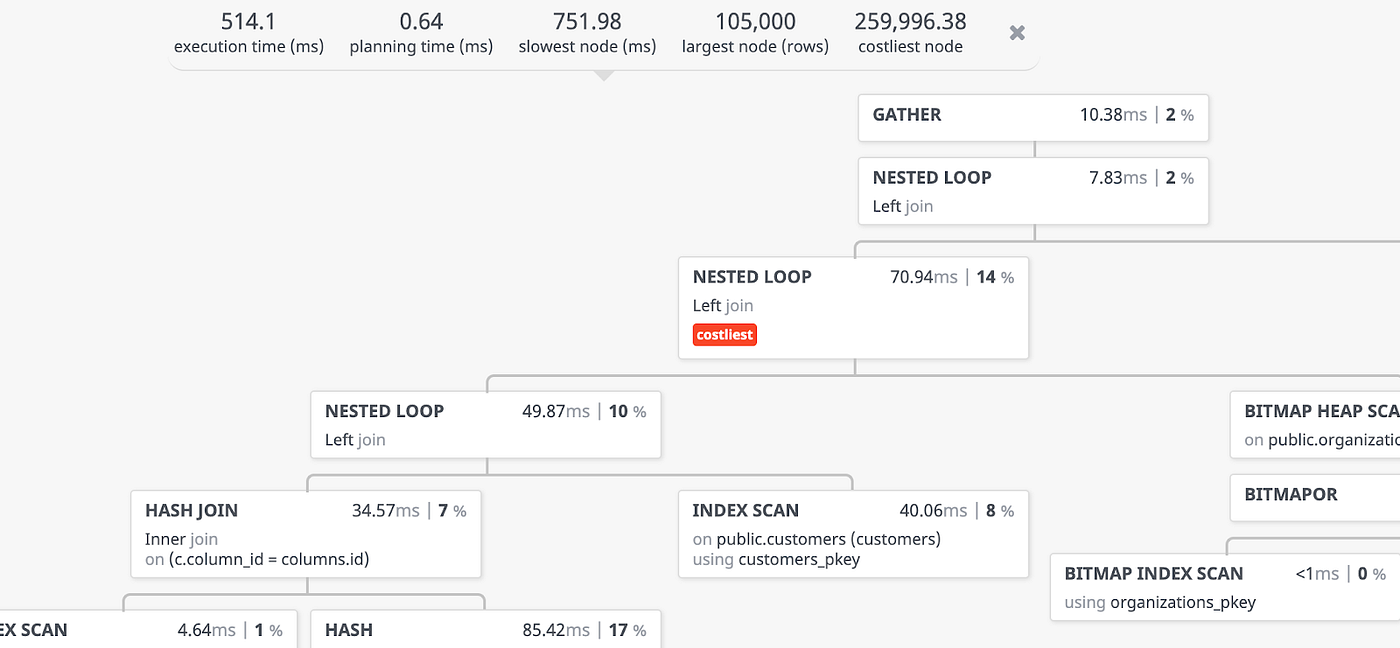Click the 'customers_pkey' index name
1400x648 pixels.
pos(799,560)
